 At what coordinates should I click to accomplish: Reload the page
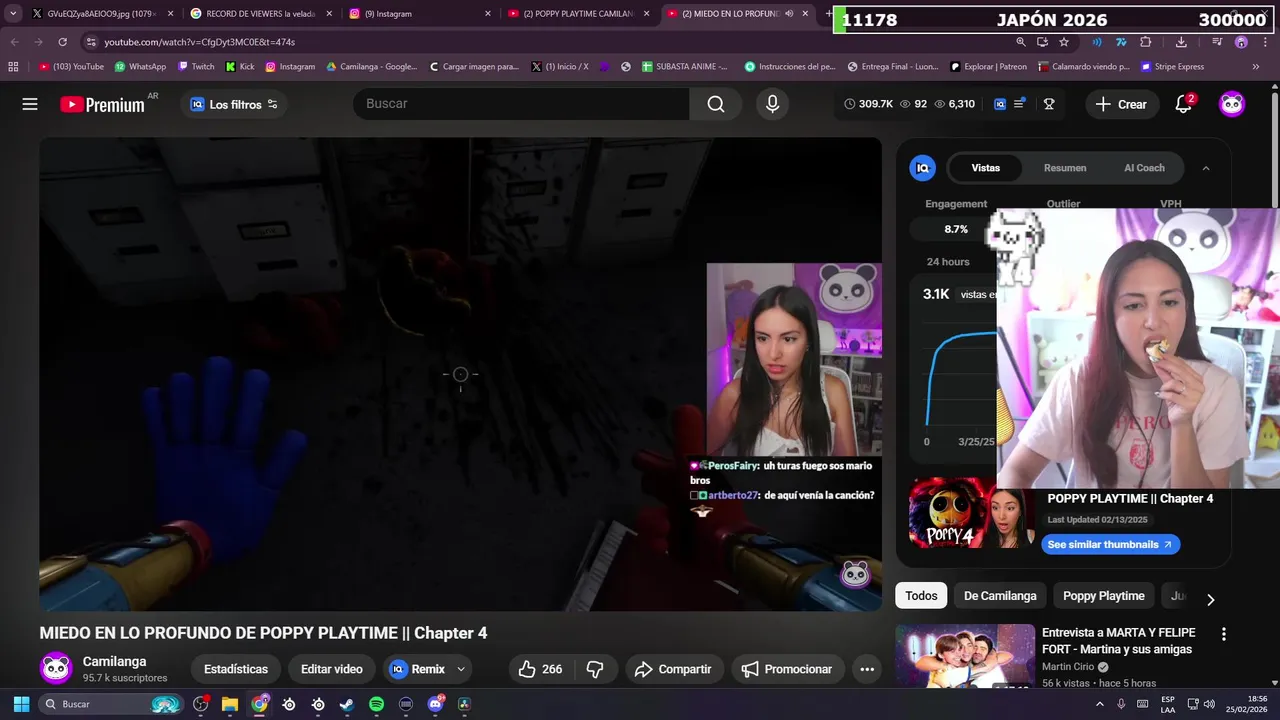point(62,42)
